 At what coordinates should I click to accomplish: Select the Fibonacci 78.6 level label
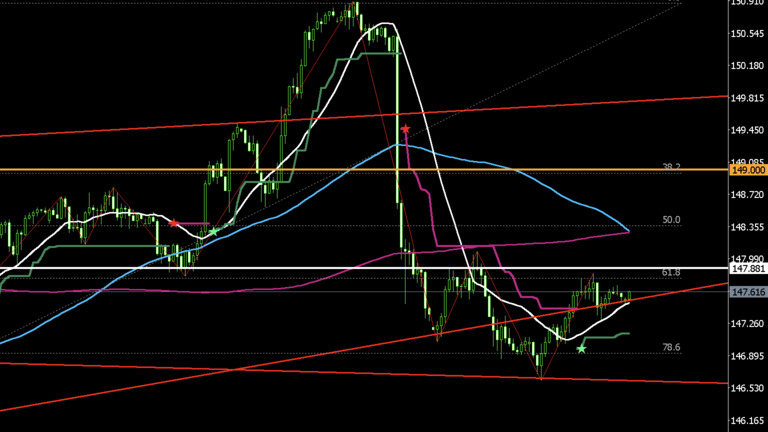pyautogui.click(x=672, y=347)
